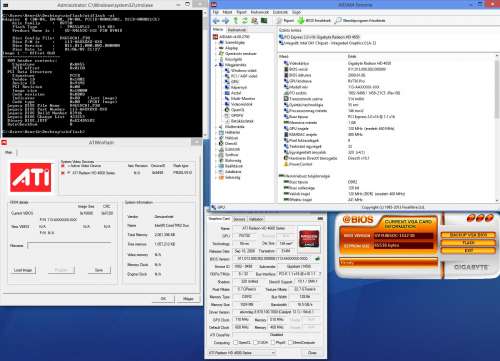Viewport: 500px width, 361px height.
Task: Click the dark green chip icon in AIDA64 toolbar
Action: pyautogui.click(x=264, y=21)
